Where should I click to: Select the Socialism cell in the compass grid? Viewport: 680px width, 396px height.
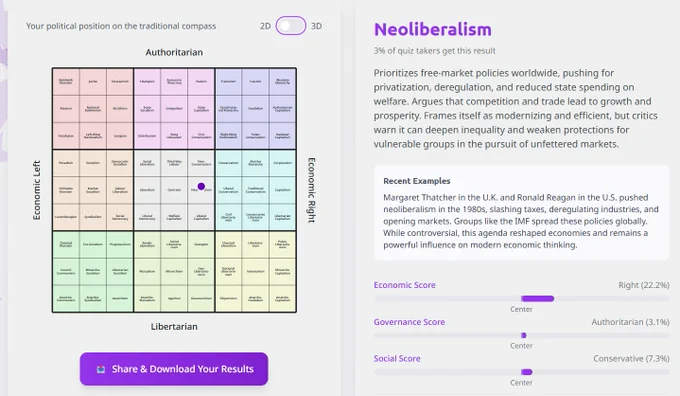point(93,163)
